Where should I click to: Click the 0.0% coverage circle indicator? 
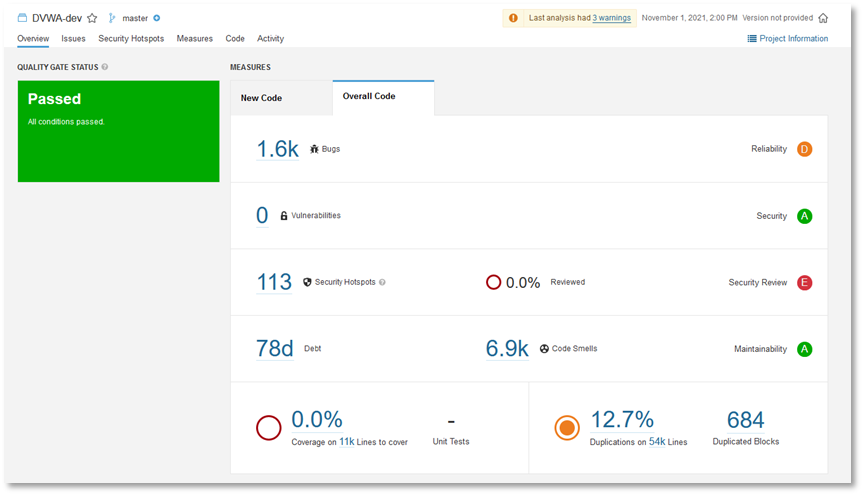[268, 428]
